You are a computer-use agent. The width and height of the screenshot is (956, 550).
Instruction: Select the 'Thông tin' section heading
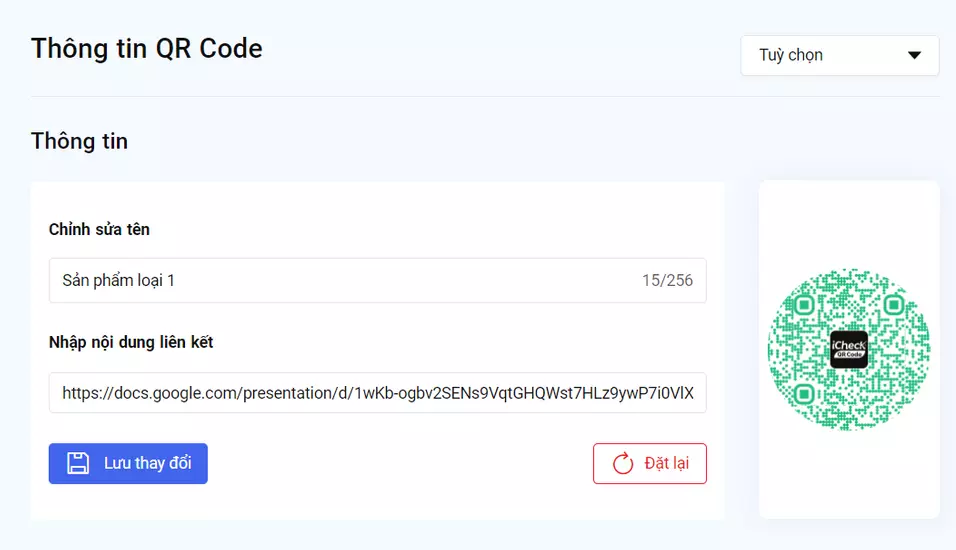point(79,141)
